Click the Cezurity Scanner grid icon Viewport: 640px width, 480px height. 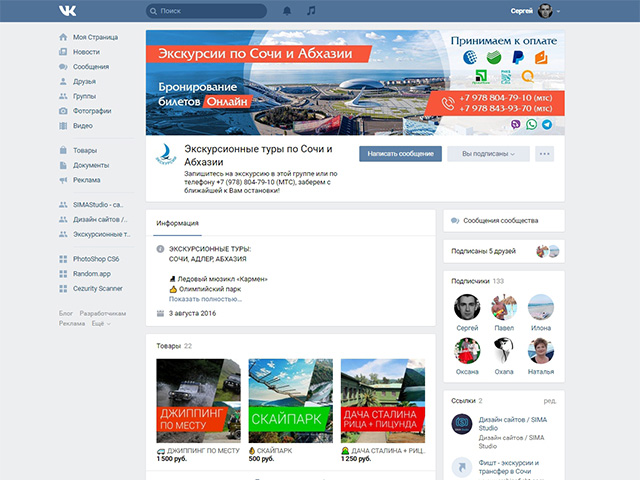click(63, 289)
